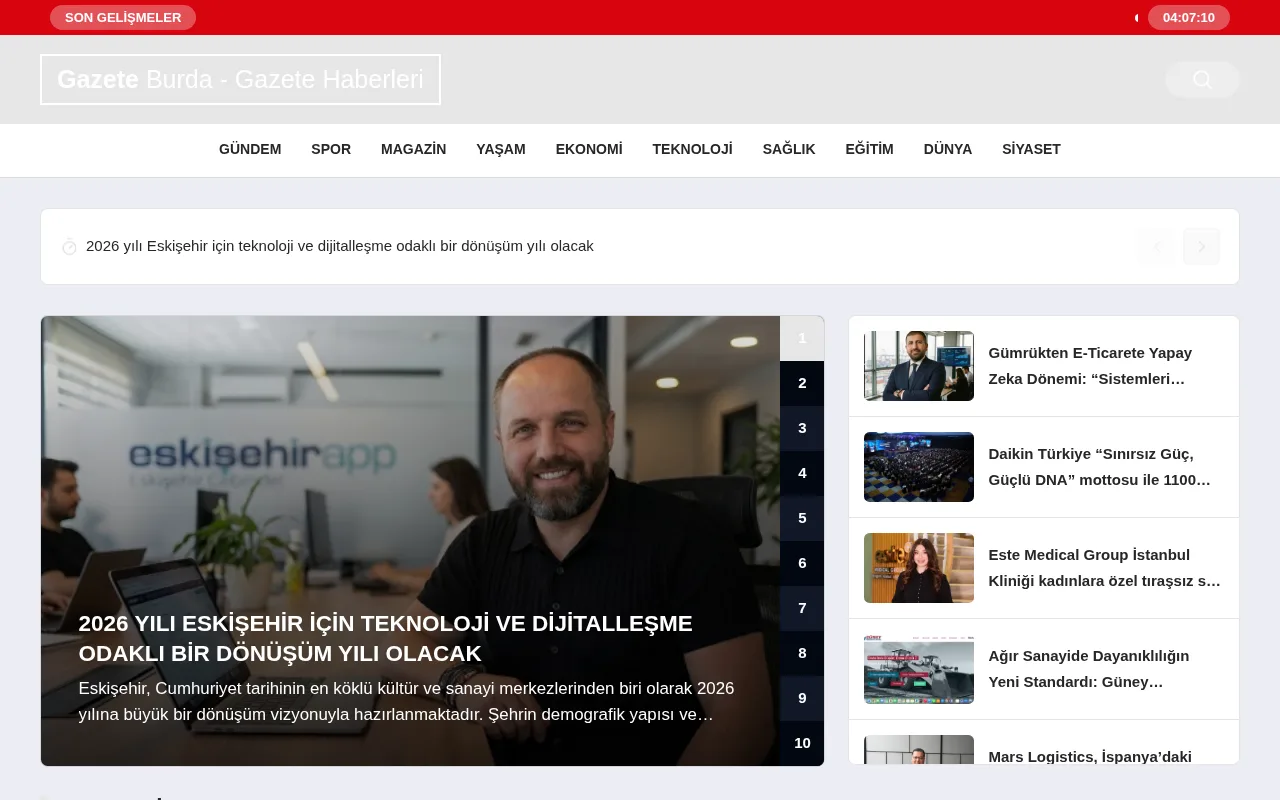The width and height of the screenshot is (1280, 800).
Task: Click the Este Medical Group article thumbnail
Action: point(918,567)
